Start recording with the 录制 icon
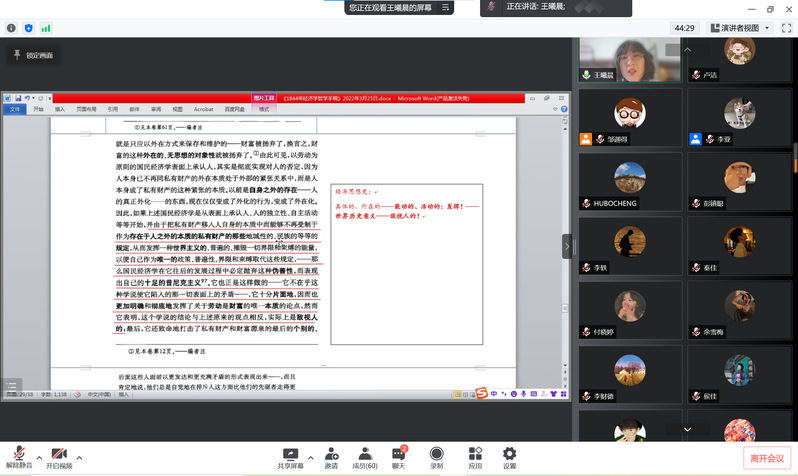 437,456
